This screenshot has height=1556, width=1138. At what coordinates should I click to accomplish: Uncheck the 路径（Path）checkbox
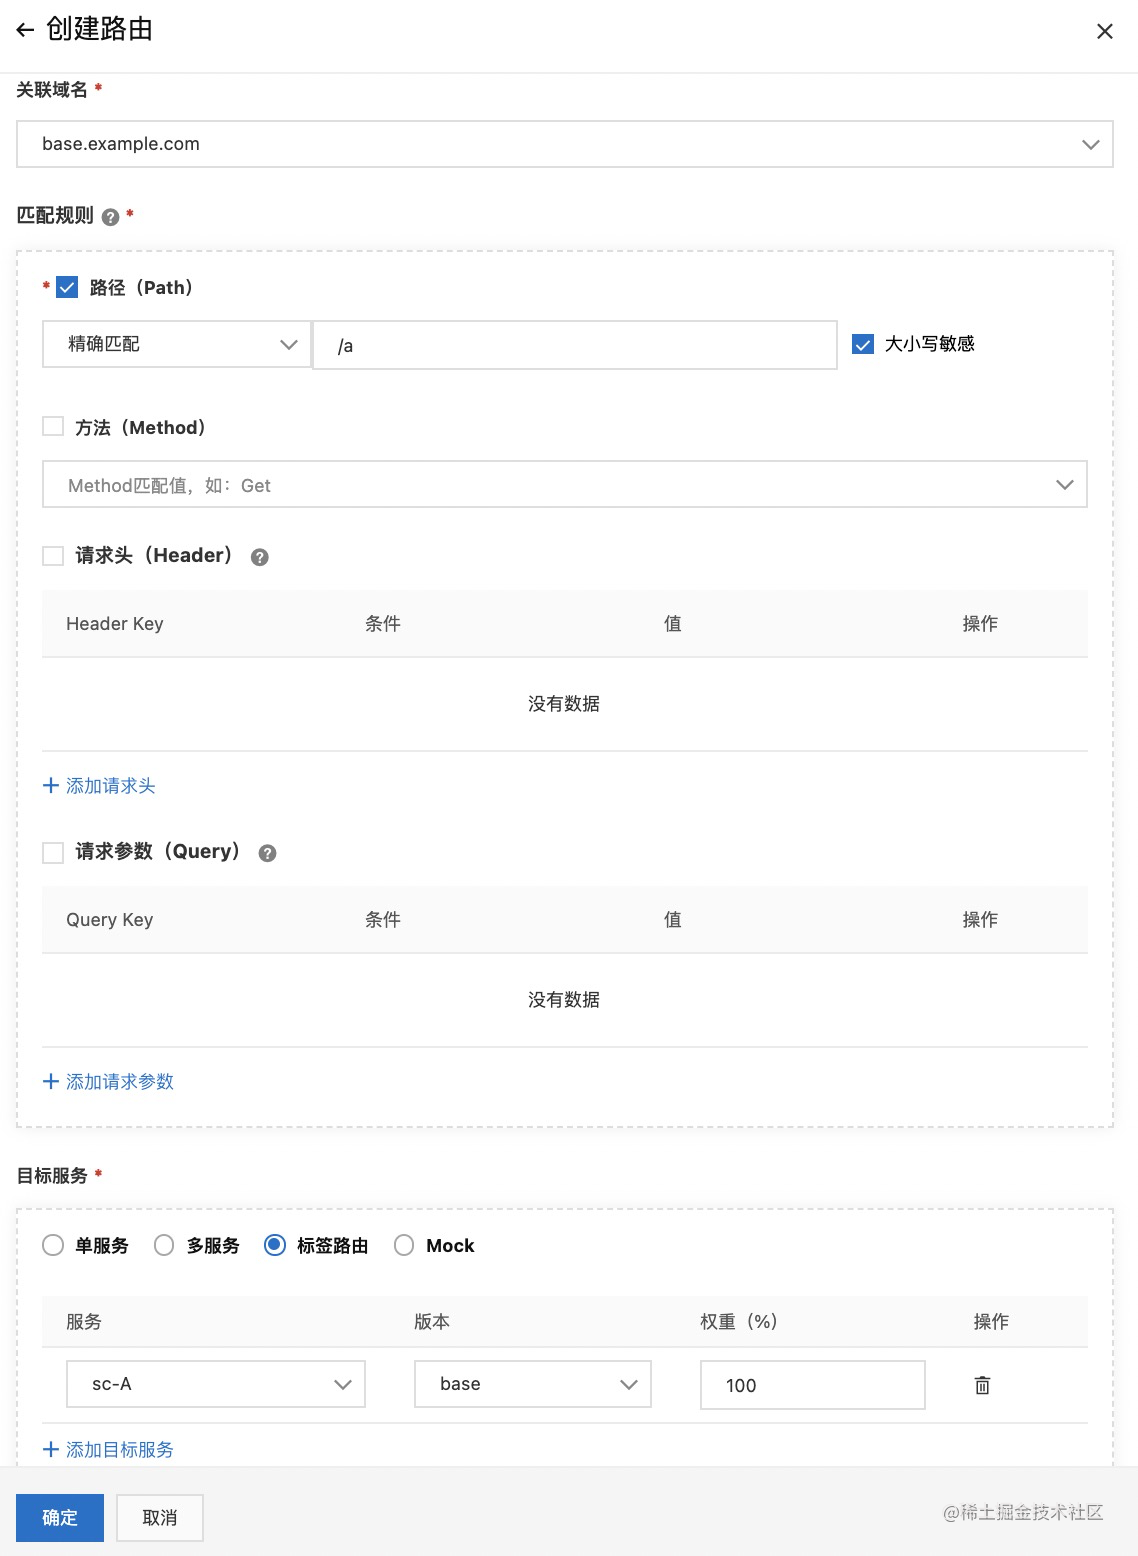(67, 288)
